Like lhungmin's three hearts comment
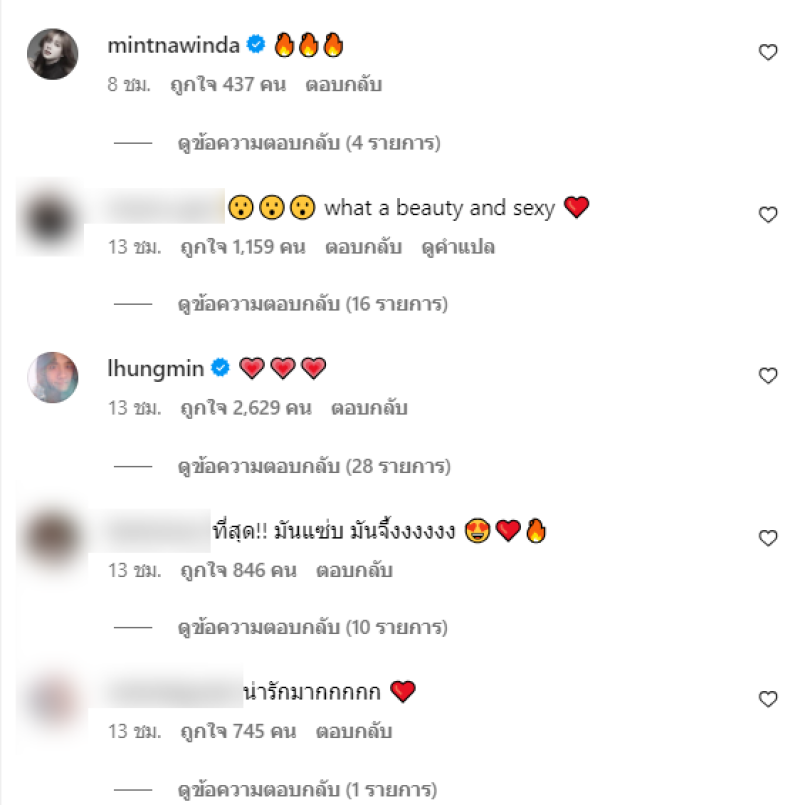The image size is (800, 805). [x=768, y=375]
